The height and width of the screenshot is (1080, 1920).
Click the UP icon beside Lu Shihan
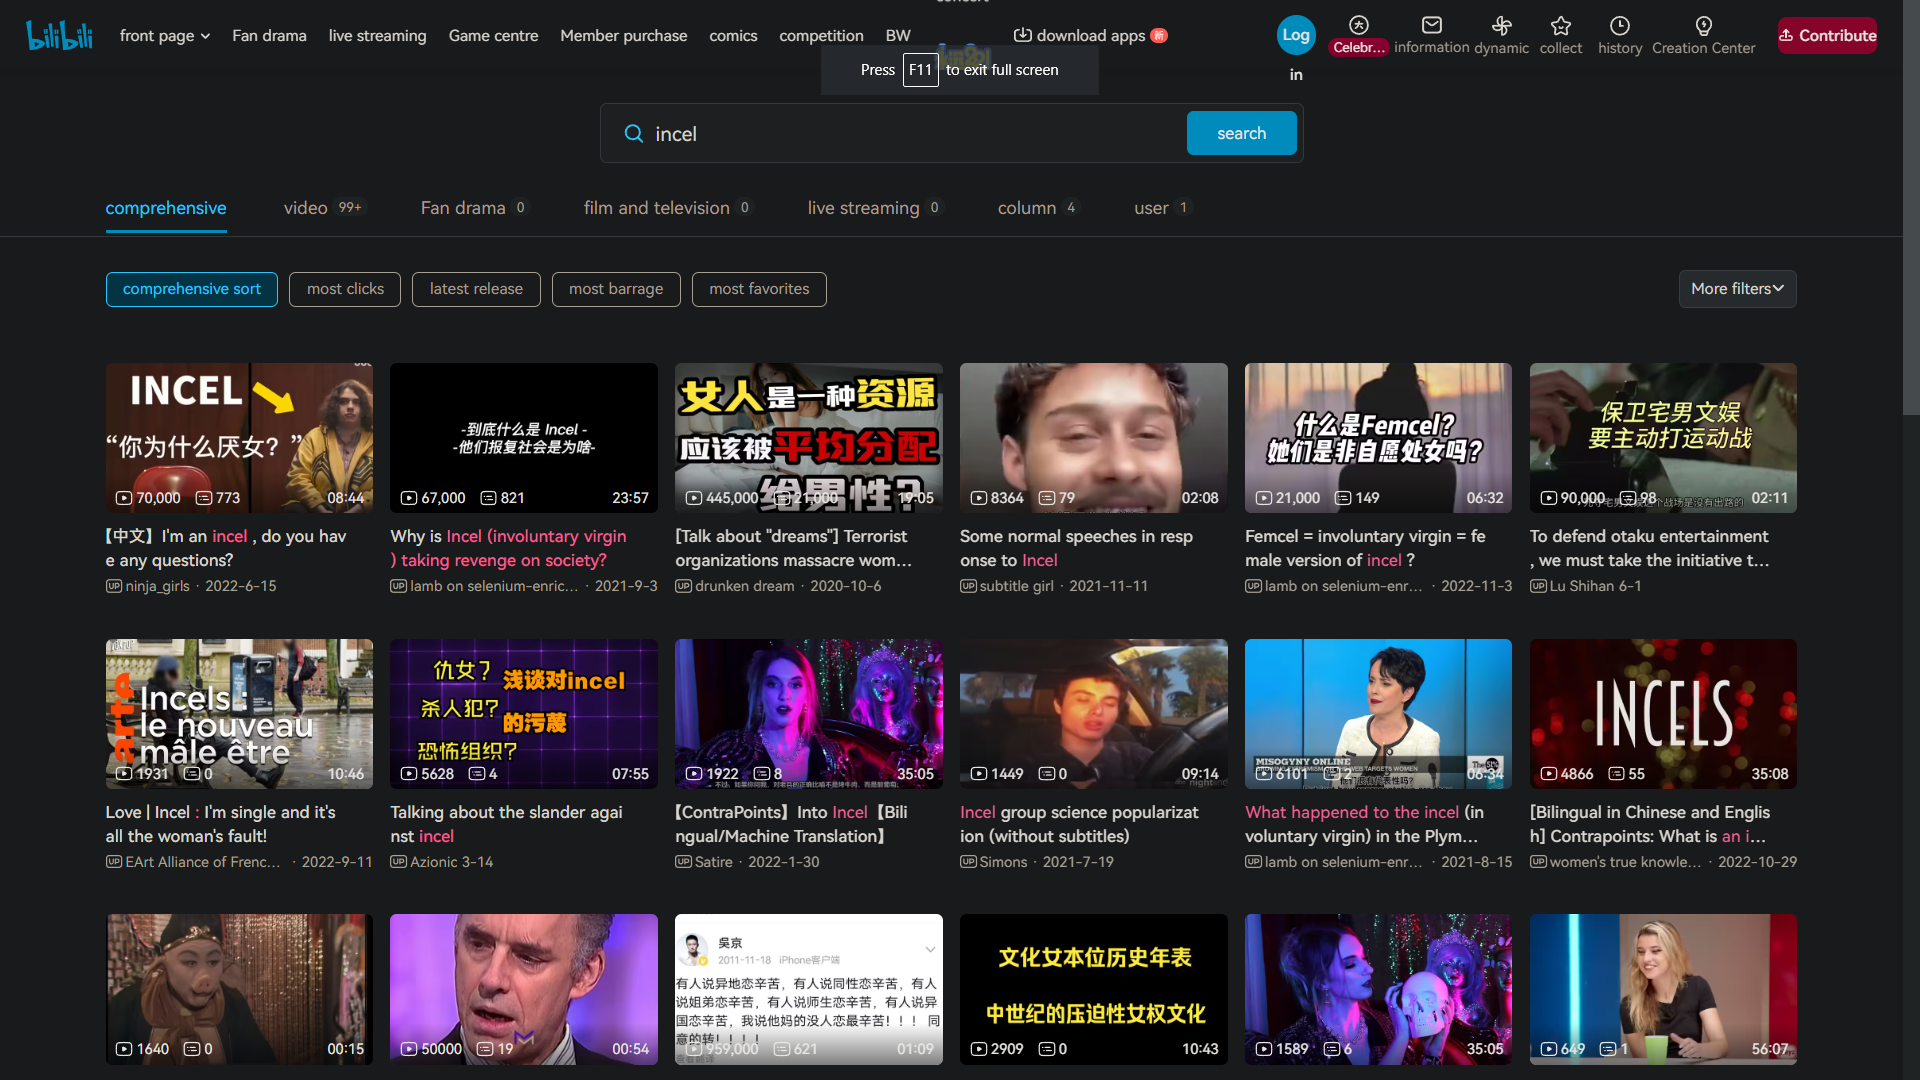(x=1538, y=586)
